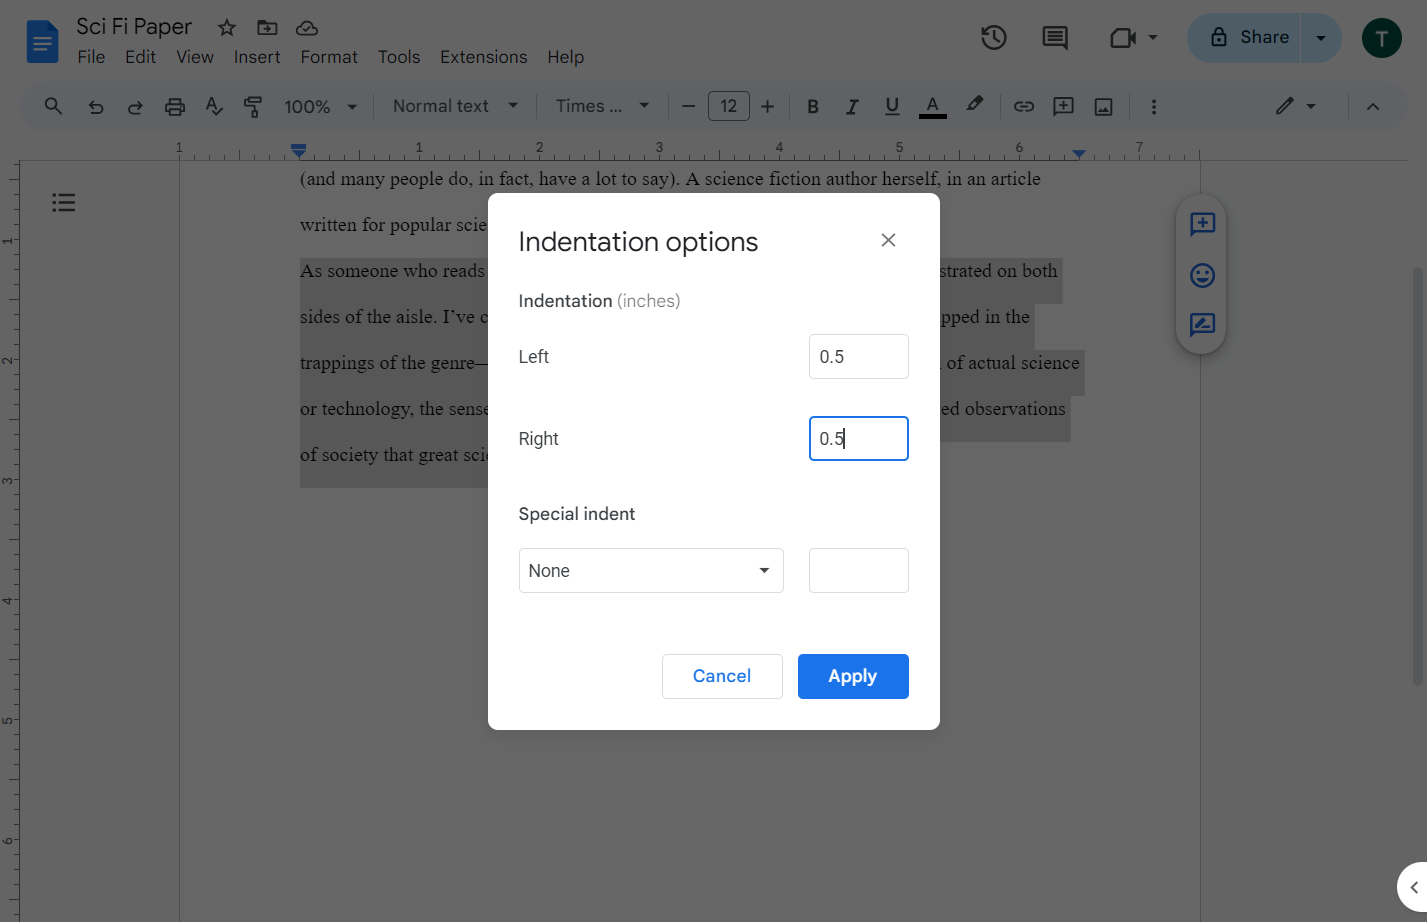Open the zoom level dropdown
The image size is (1427, 922).
[321, 107]
